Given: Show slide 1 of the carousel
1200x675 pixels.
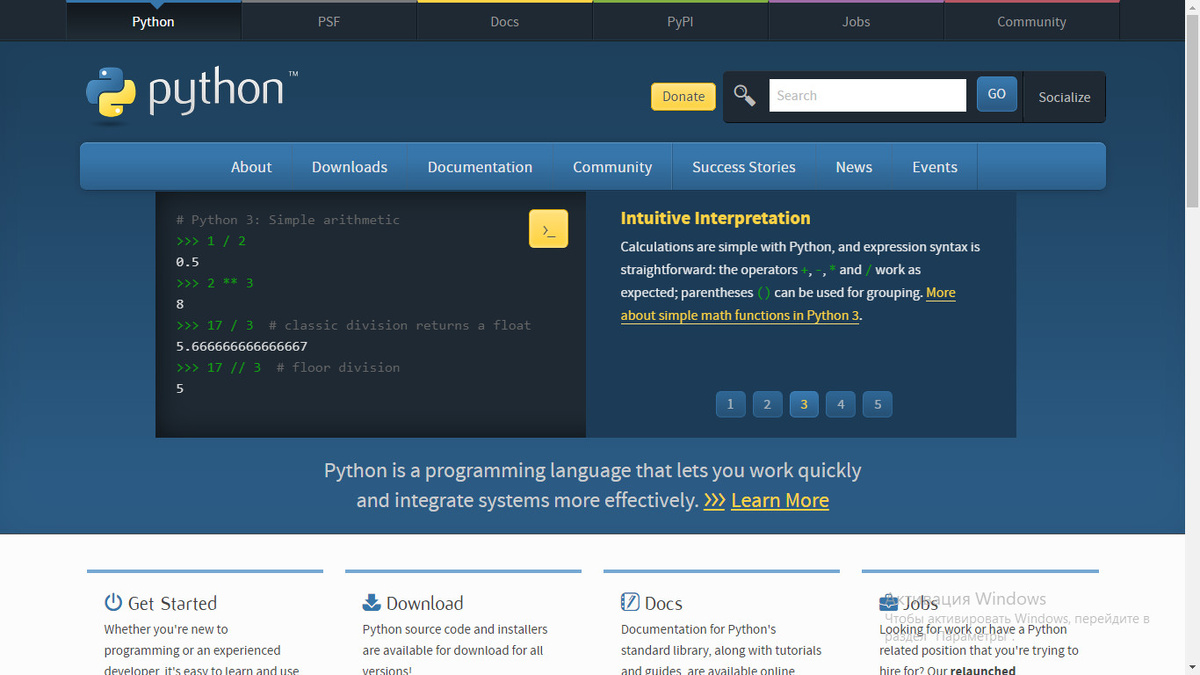Looking at the screenshot, I should click(x=730, y=404).
